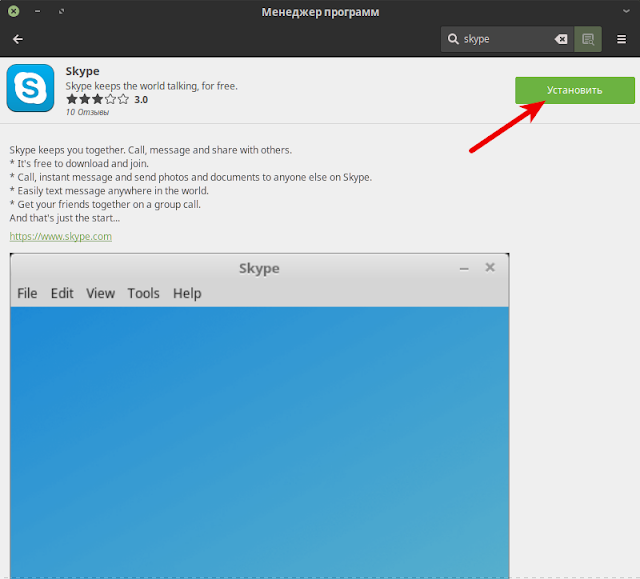Click 'Skype keeps the world talking' tagline
The image size is (640, 579).
(151, 86)
